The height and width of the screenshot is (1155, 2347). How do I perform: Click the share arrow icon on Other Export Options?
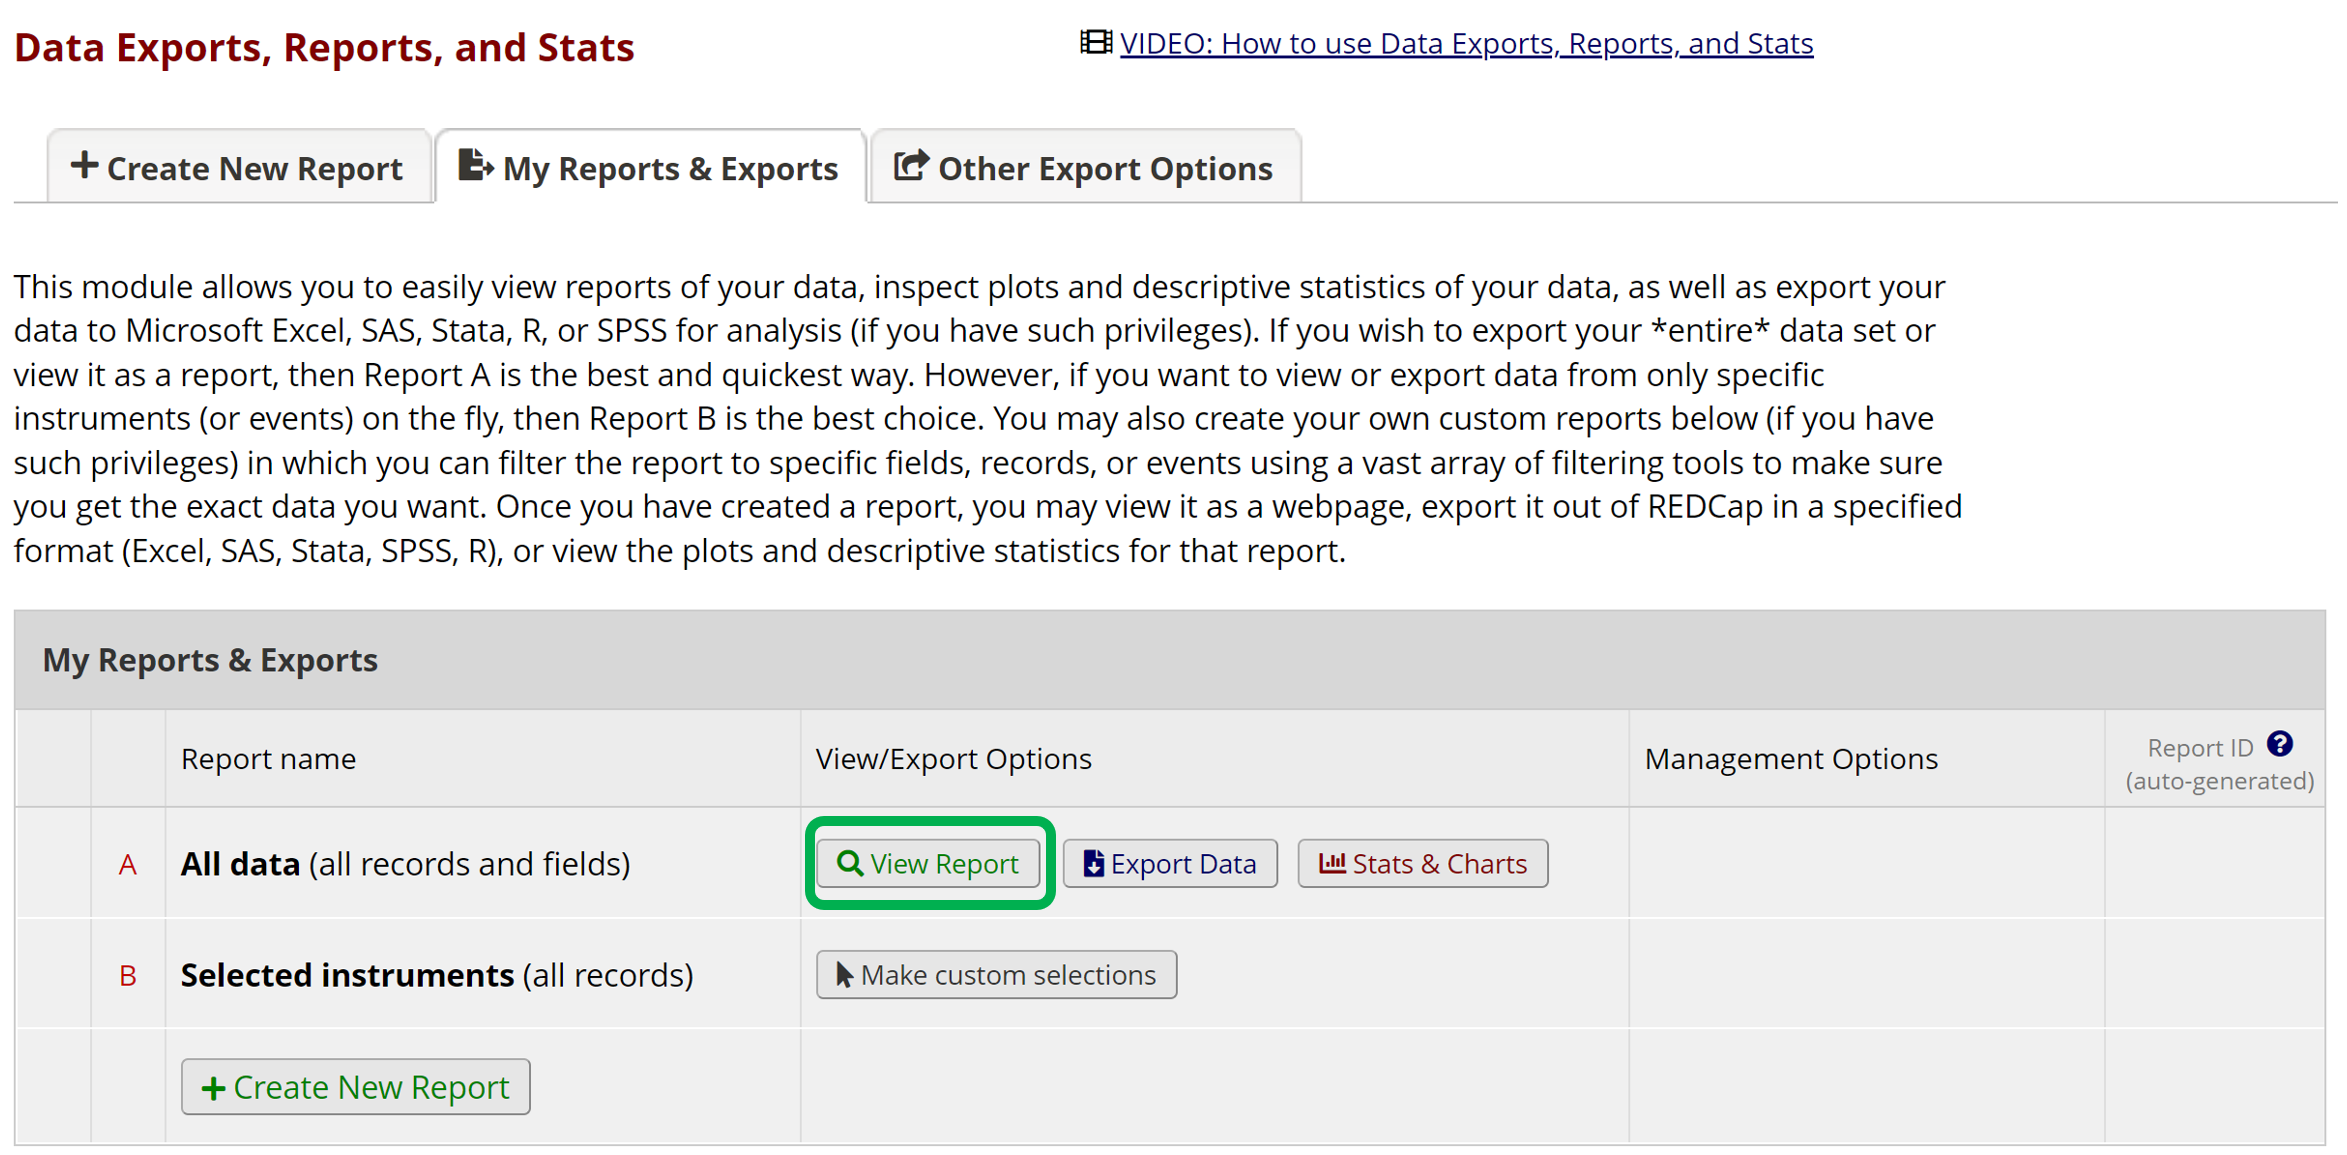coord(910,166)
